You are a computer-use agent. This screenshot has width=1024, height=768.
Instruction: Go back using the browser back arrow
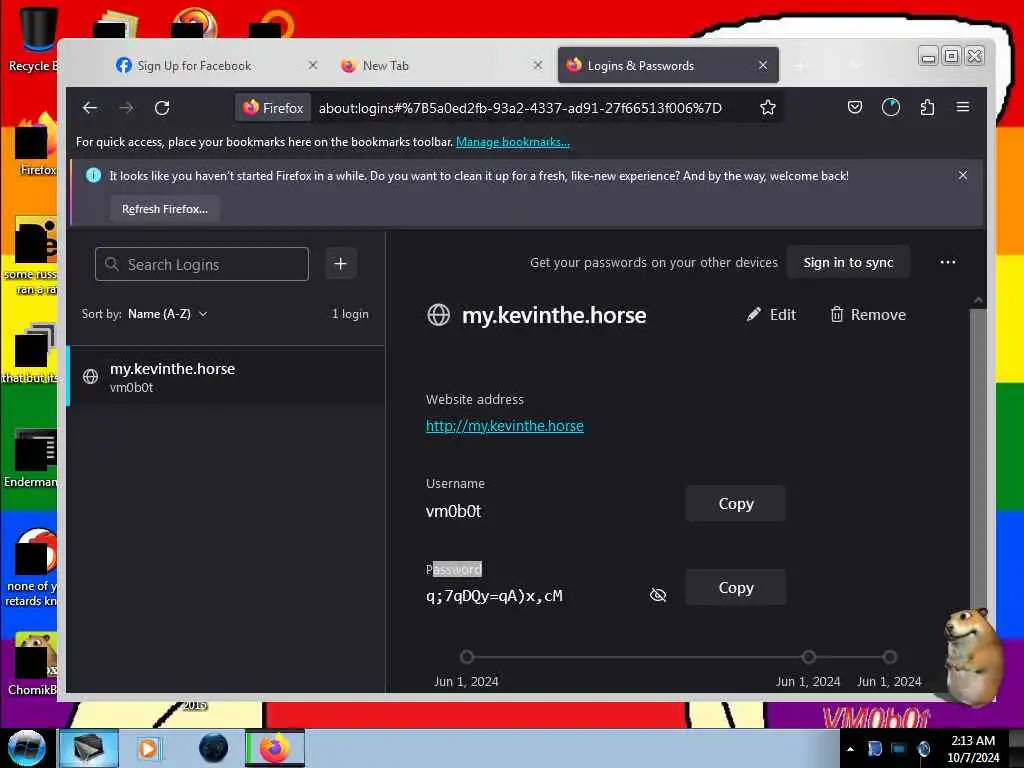[89, 108]
